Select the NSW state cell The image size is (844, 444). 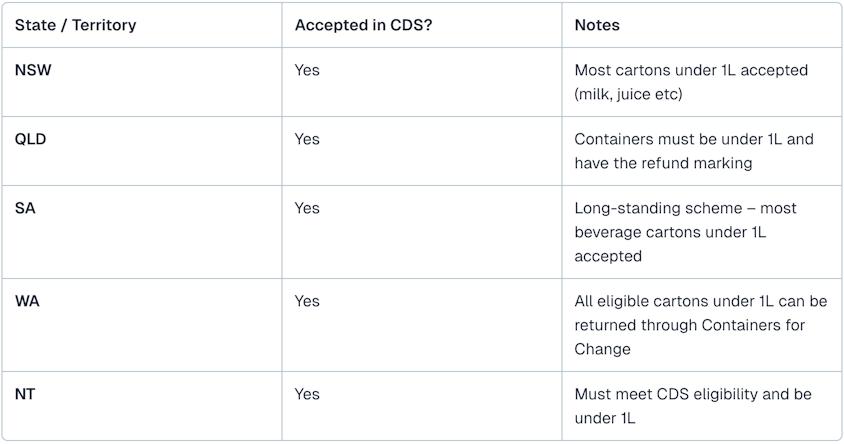coord(33,71)
